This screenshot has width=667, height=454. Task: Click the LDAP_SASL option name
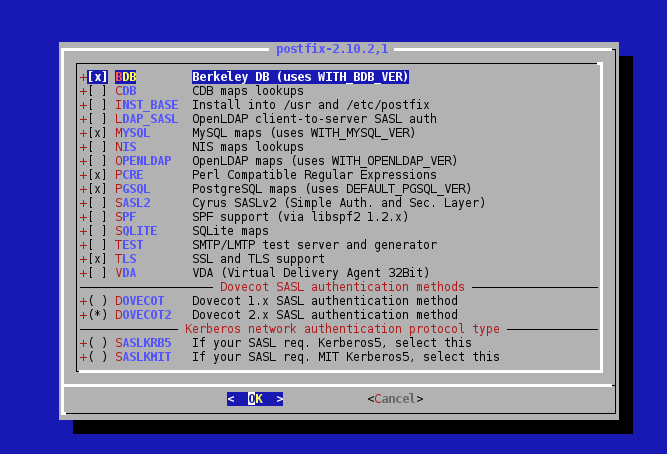click(147, 119)
